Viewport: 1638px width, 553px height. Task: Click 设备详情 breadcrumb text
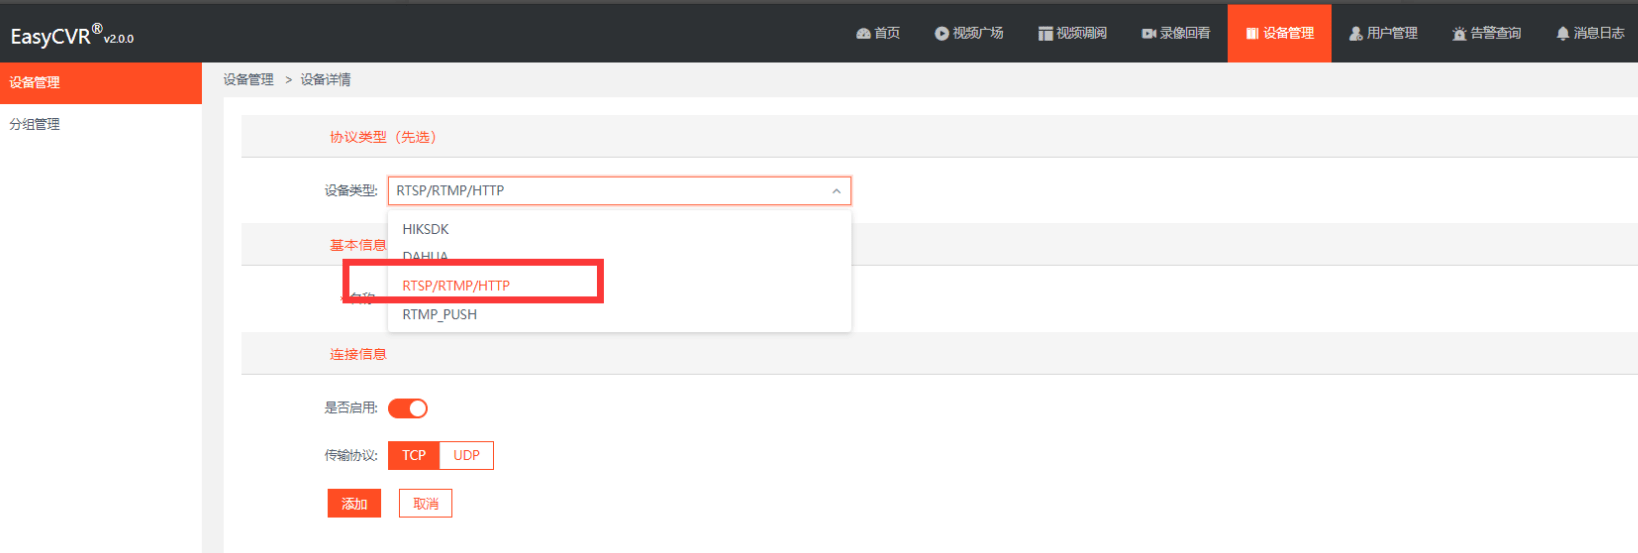click(325, 80)
